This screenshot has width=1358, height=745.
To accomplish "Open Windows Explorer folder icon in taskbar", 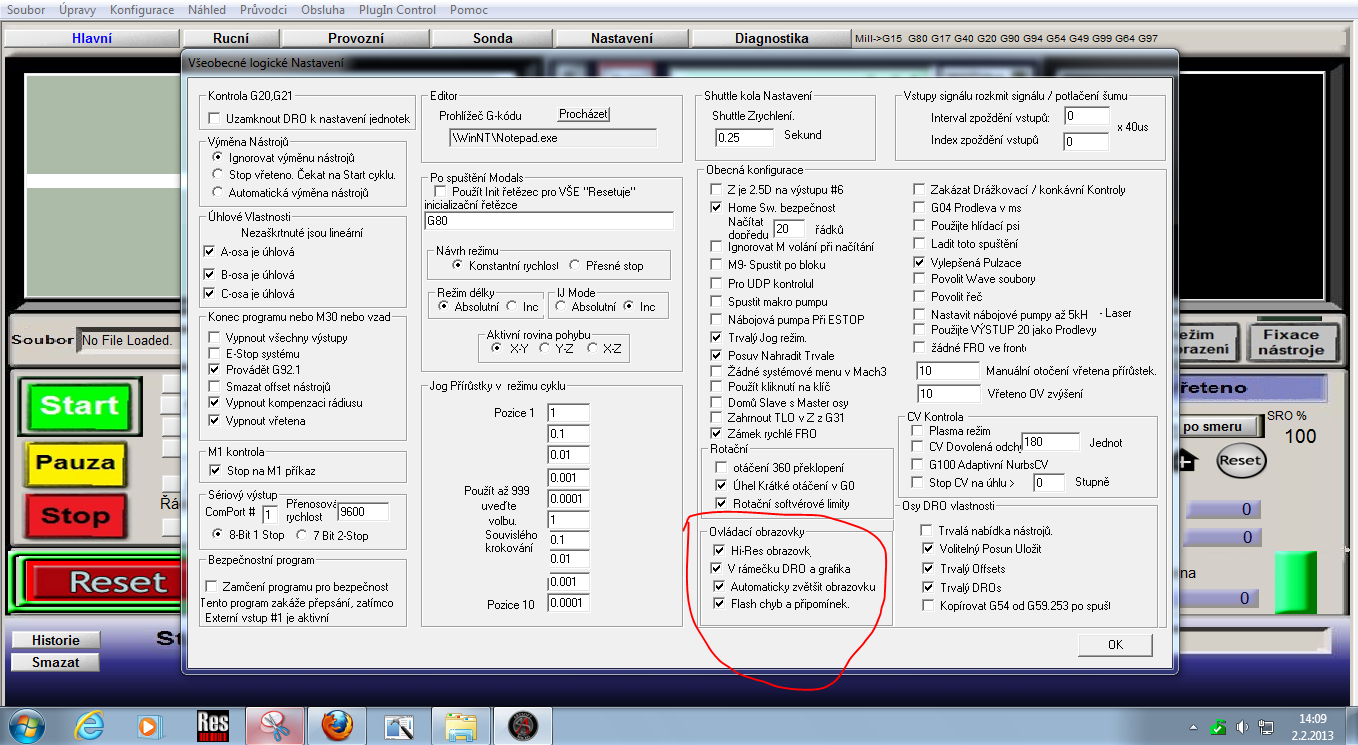I will pyautogui.click(x=460, y=724).
